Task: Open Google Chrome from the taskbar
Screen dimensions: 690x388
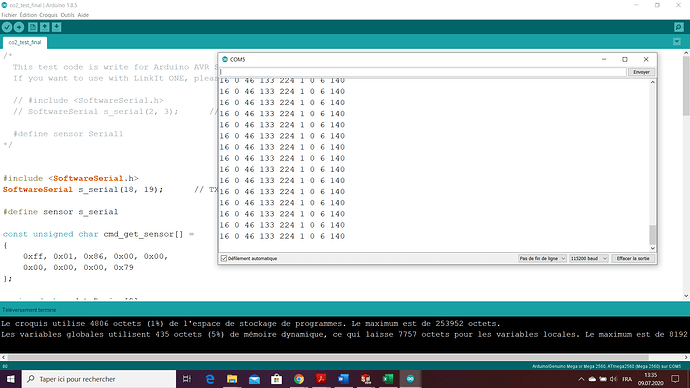Action: coord(299,379)
